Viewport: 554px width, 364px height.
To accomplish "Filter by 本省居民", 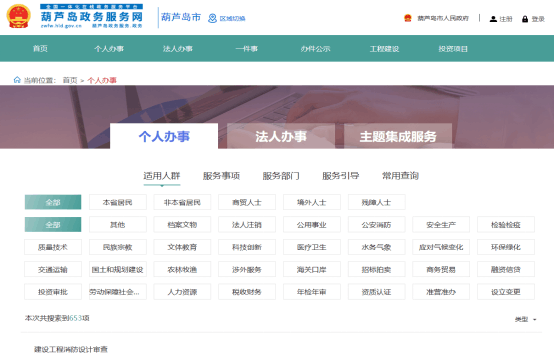I will click(x=118, y=202).
